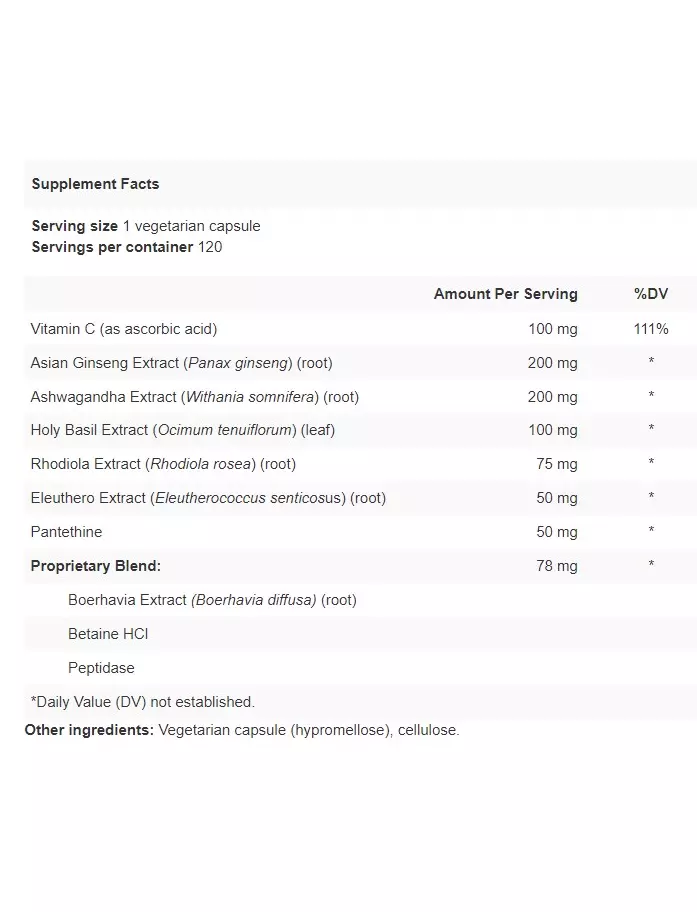Viewport: 697px width, 912px height.
Task: Click the 111% daily value figure
Action: [x=651, y=329]
